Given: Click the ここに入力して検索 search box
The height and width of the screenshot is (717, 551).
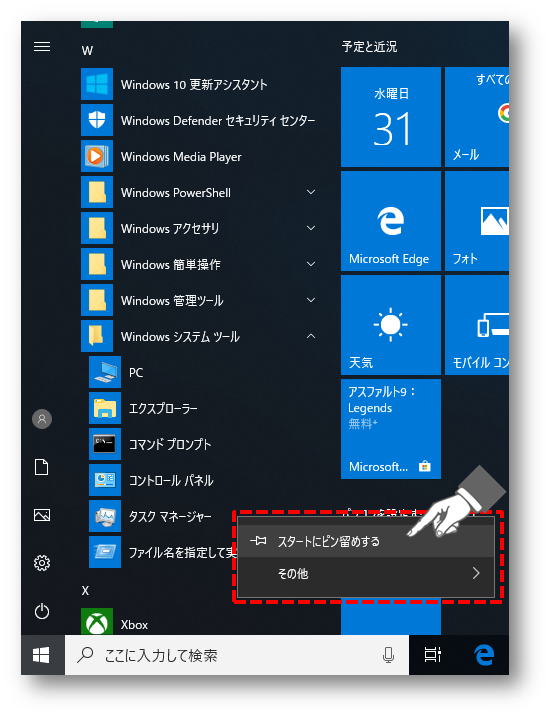Looking at the screenshot, I should tap(237, 655).
